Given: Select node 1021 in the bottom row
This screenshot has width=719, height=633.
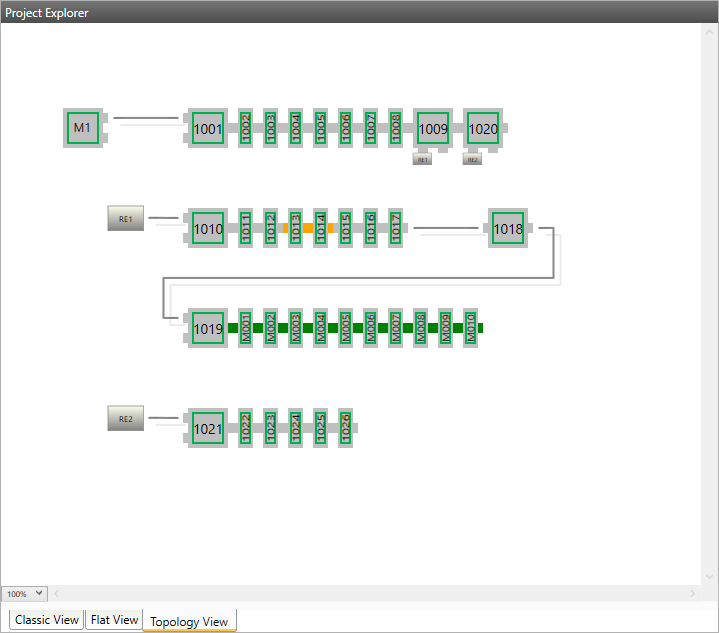Looking at the screenshot, I should [208, 428].
